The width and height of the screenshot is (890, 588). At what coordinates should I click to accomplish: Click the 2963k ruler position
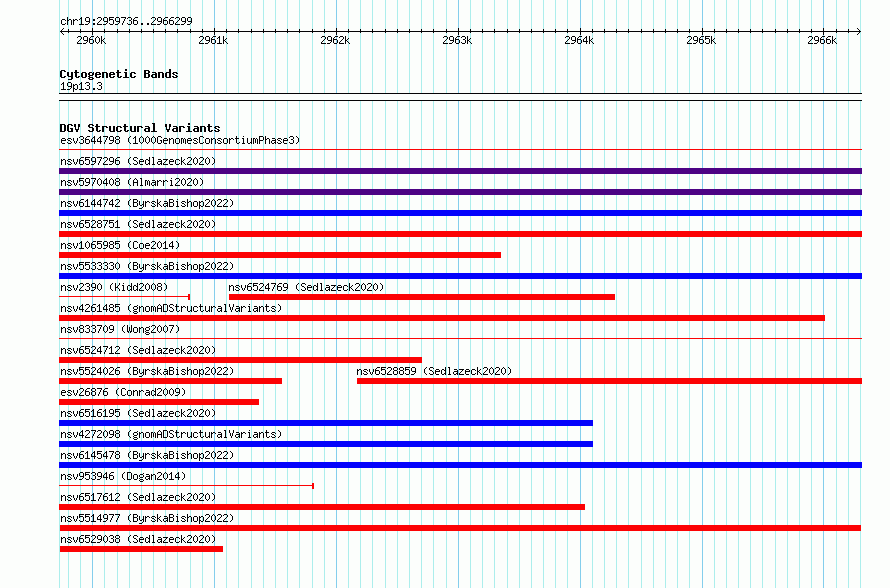click(457, 40)
